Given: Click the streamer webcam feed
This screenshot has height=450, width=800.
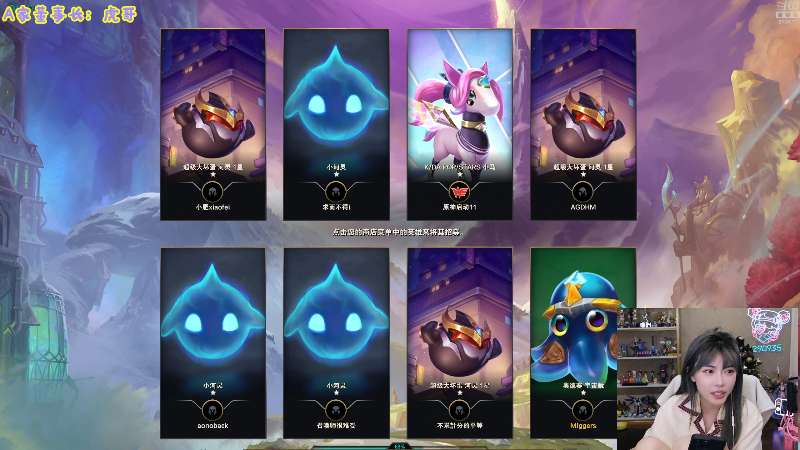Looking at the screenshot, I should (x=708, y=379).
